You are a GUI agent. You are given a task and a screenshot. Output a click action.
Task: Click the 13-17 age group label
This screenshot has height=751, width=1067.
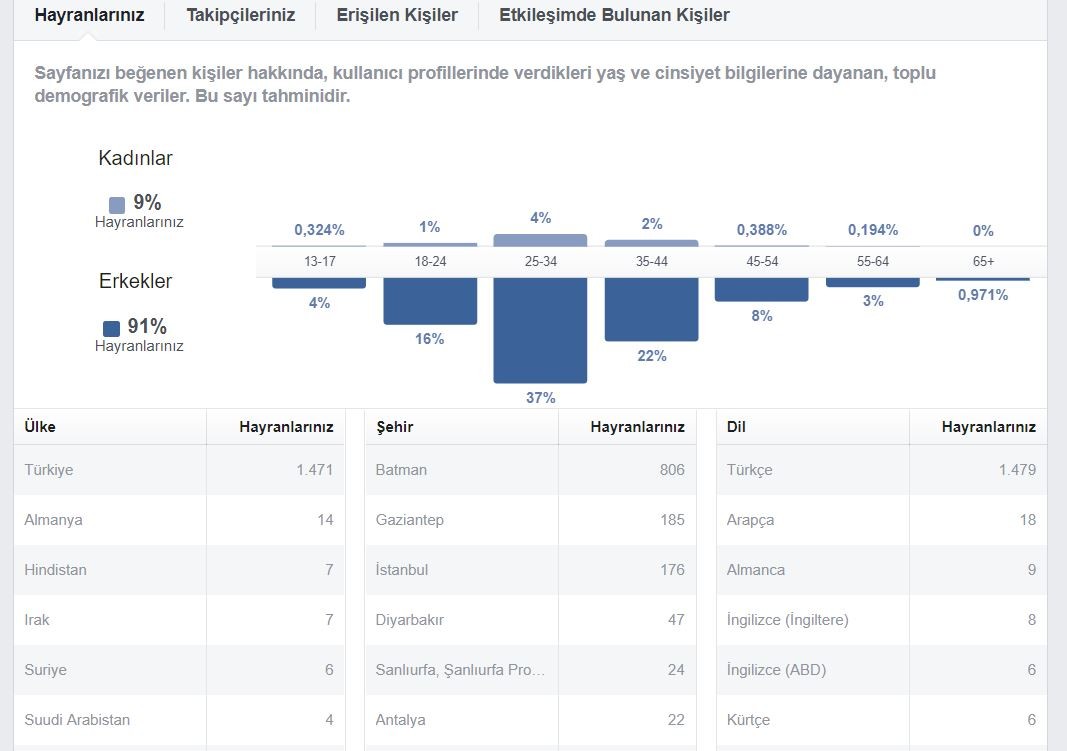point(320,261)
